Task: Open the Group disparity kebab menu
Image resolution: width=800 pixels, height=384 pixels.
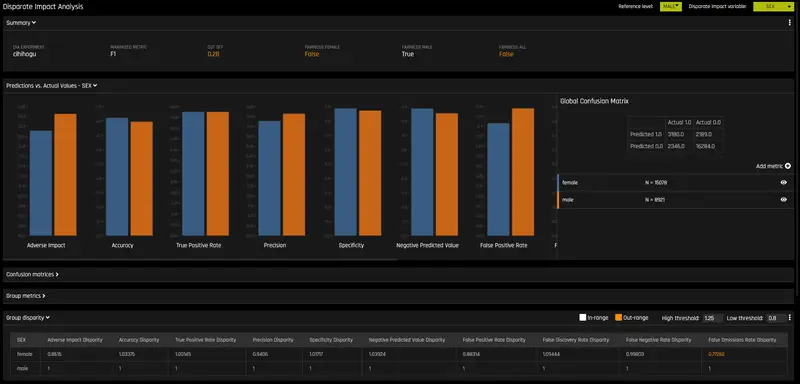Action: pyautogui.click(x=790, y=318)
